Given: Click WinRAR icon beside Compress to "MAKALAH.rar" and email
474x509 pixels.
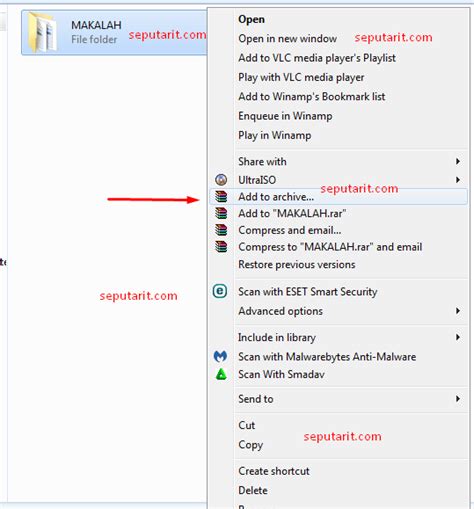Looking at the screenshot, I should (x=221, y=247).
